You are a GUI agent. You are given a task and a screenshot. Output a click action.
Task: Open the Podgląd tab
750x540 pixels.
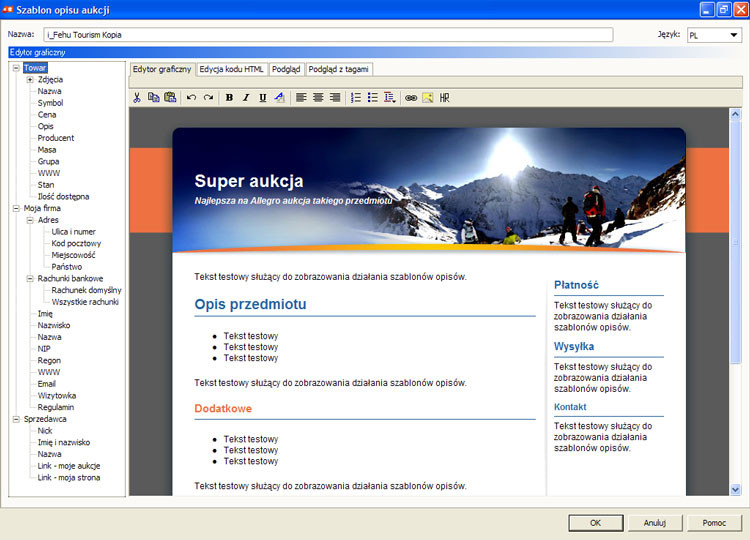click(x=286, y=69)
